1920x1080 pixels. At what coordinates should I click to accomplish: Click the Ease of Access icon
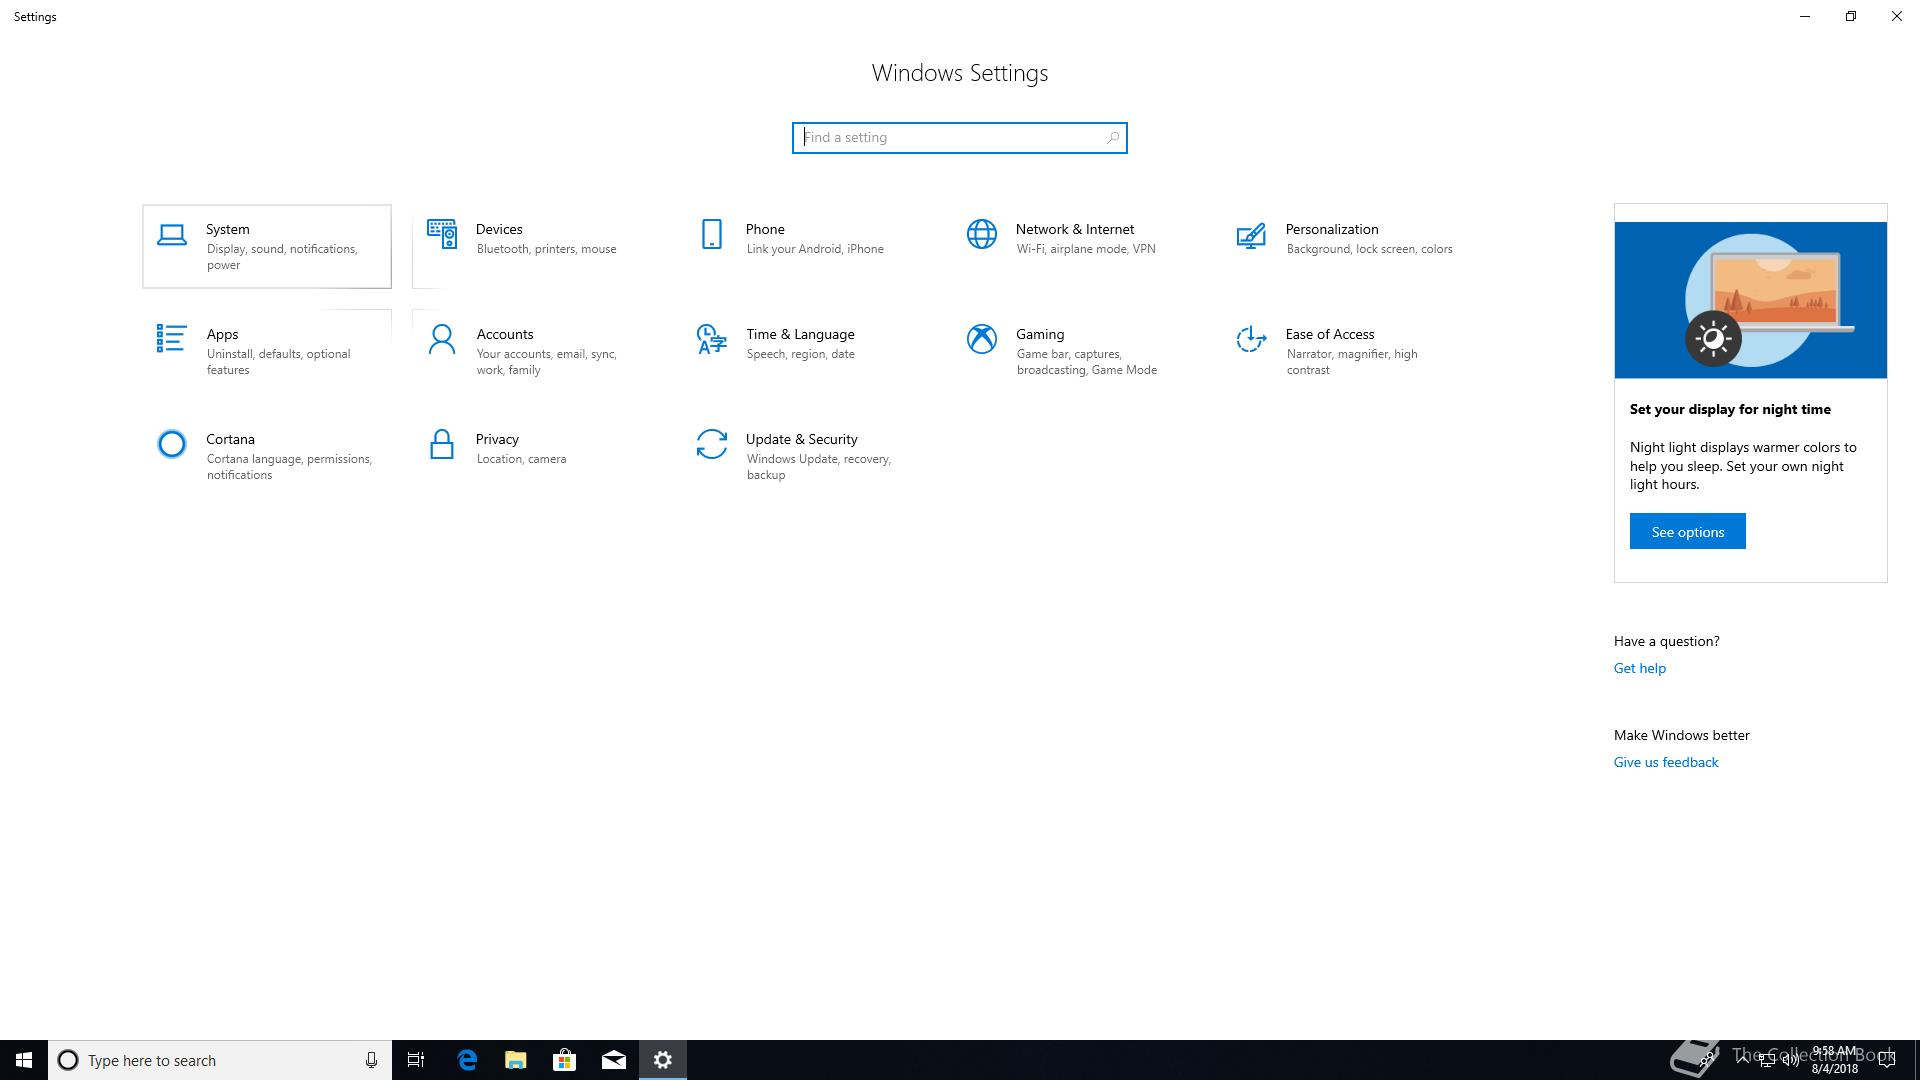tap(1251, 339)
